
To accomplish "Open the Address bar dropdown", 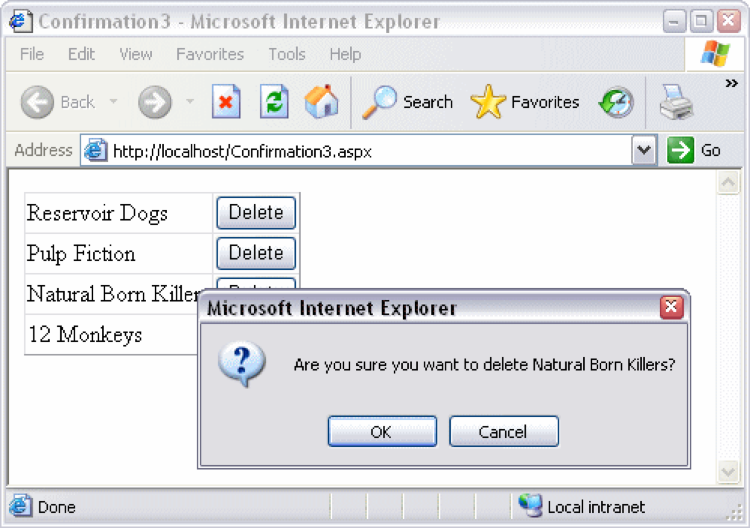I will [644, 150].
